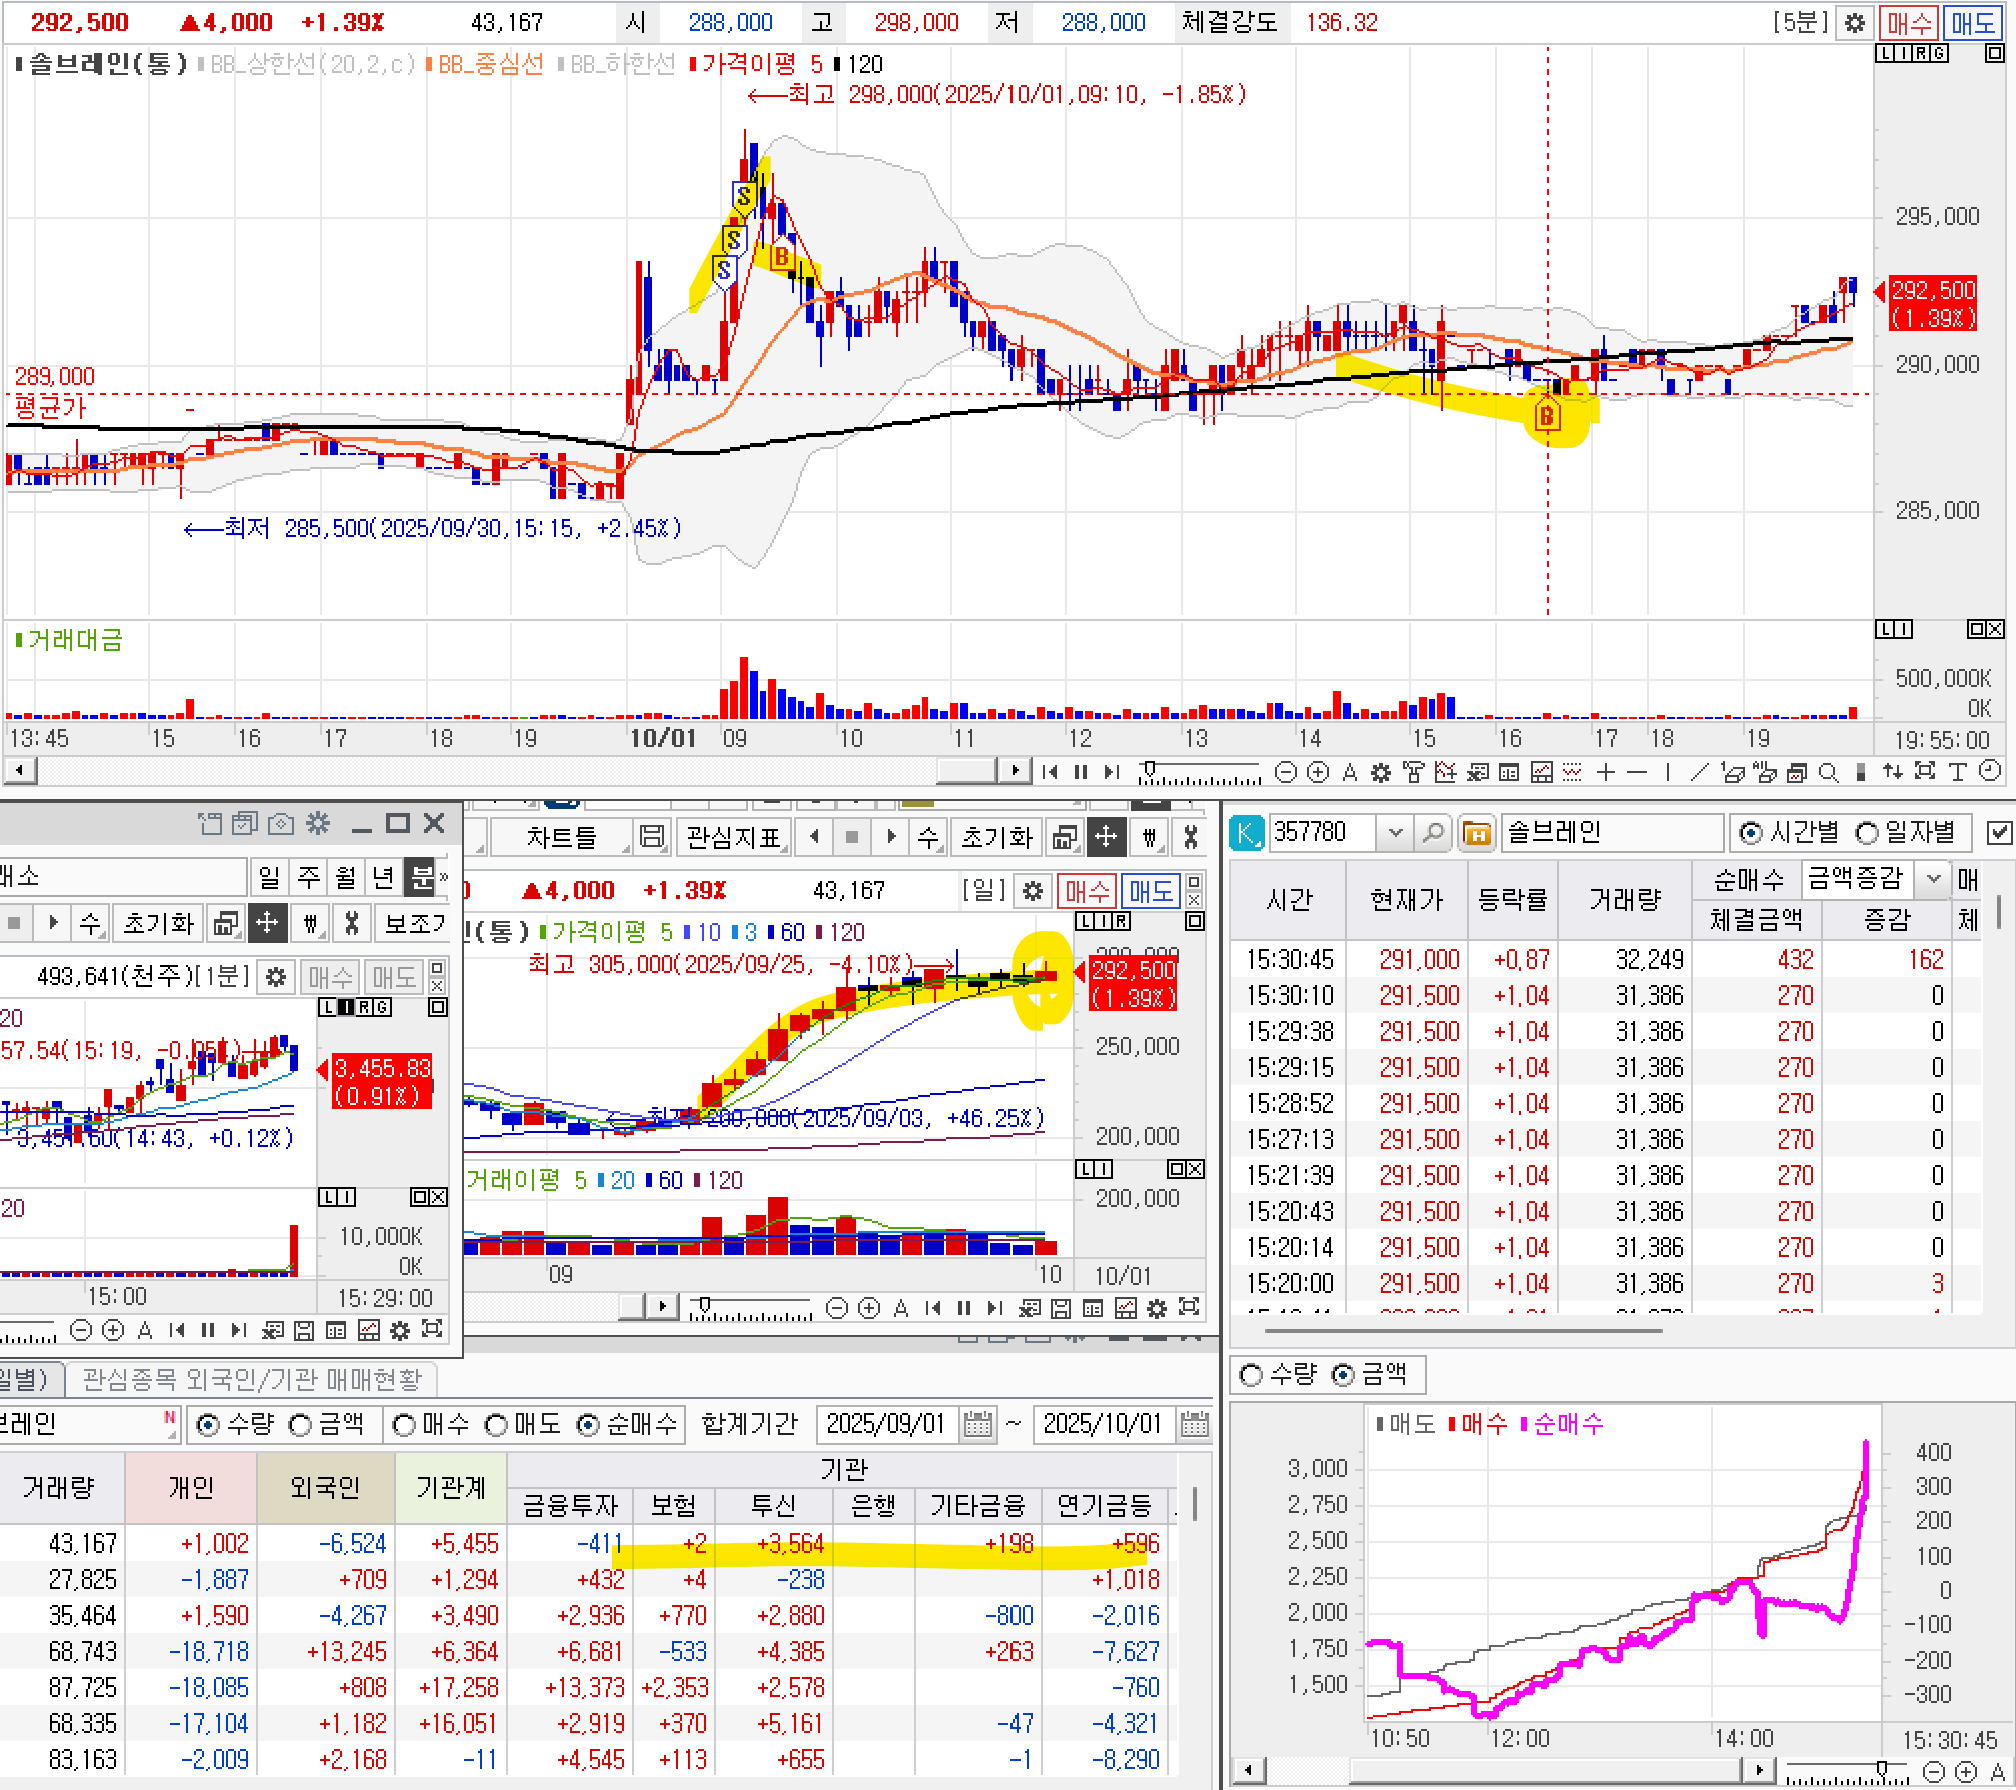The width and height of the screenshot is (2016, 1790).
Task: Open the start date 2025/09/01 calendar picker
Action: coord(977,1425)
